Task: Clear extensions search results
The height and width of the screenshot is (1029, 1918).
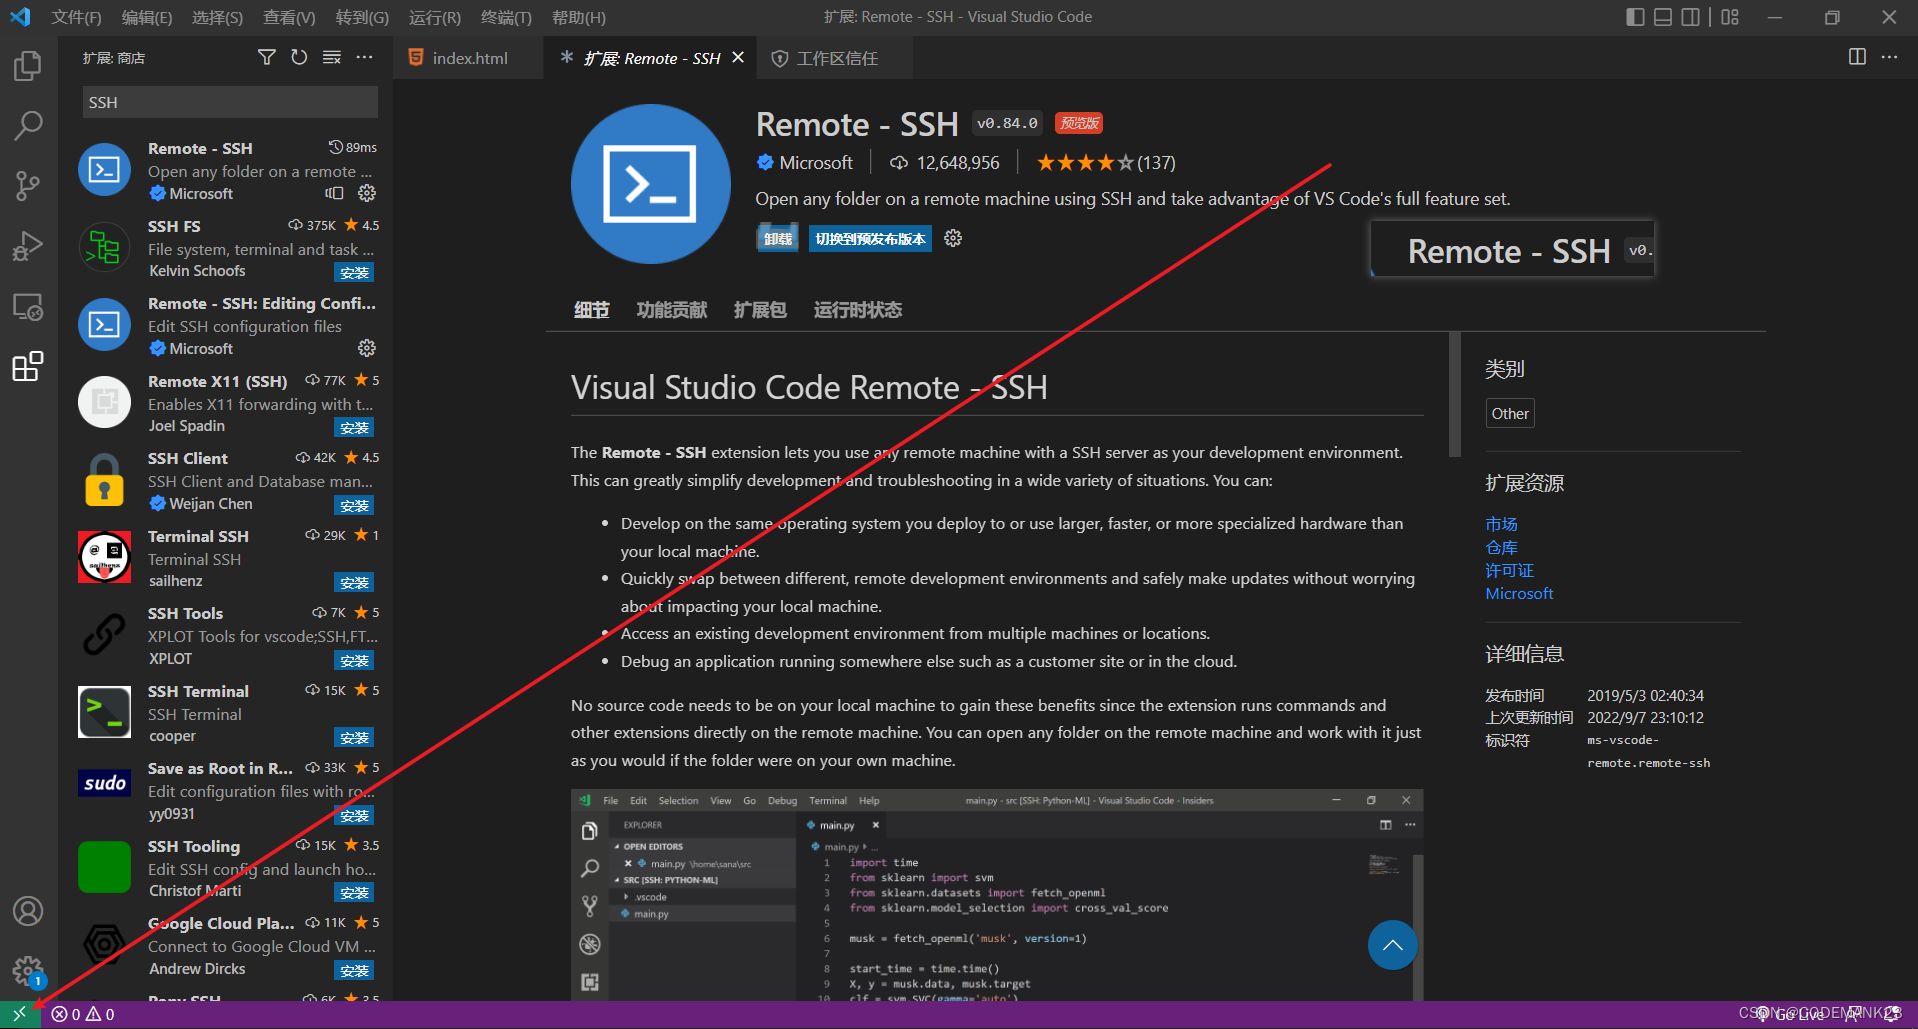Action: click(x=332, y=58)
